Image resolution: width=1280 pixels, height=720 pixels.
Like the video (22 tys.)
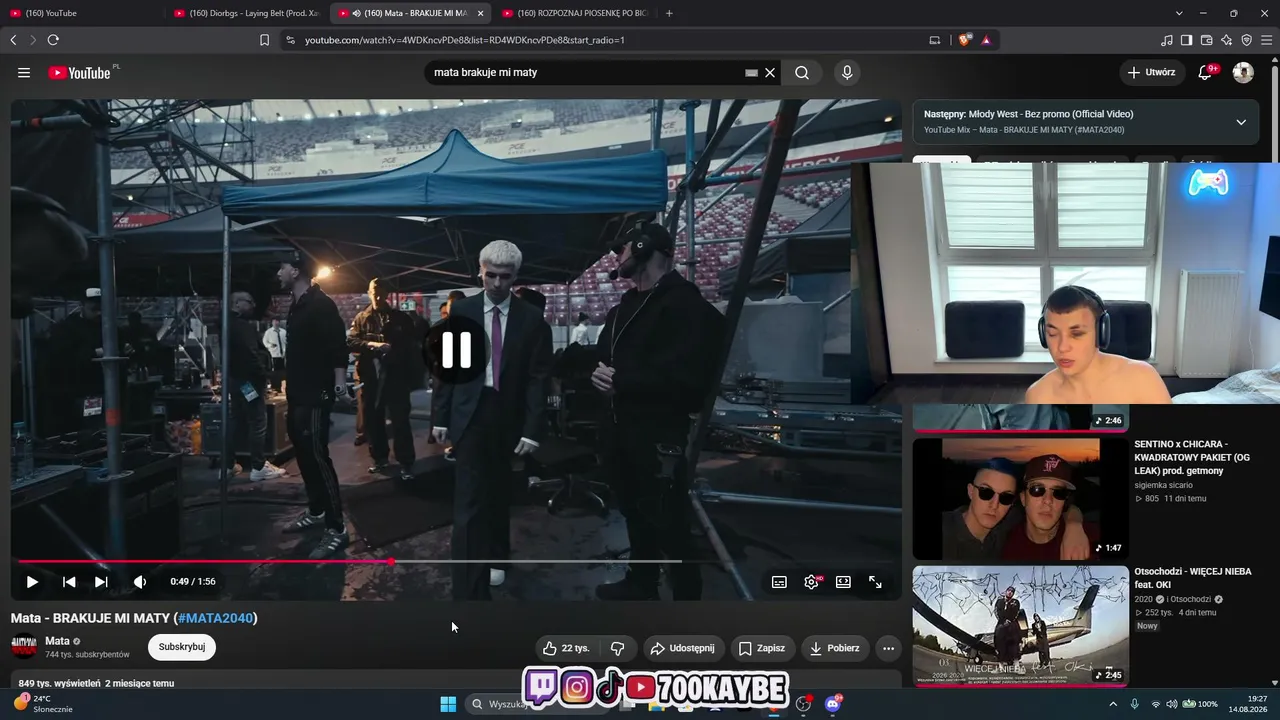click(566, 648)
